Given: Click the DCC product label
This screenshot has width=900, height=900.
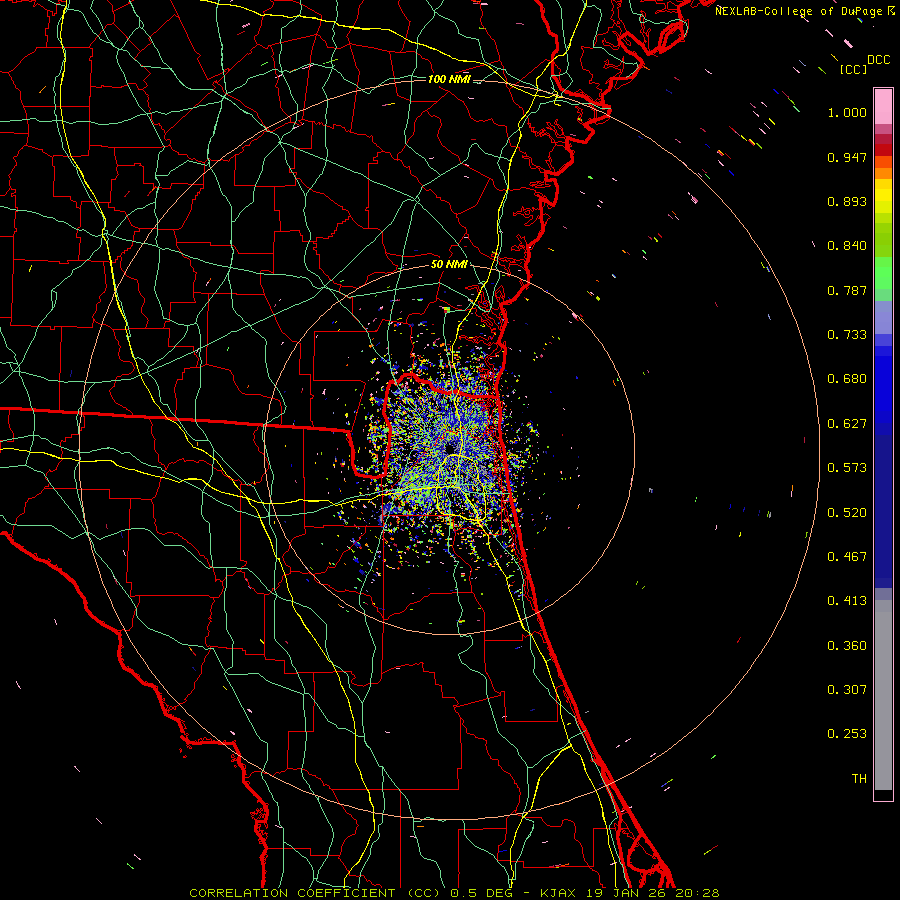Looking at the screenshot, I should click(878, 60).
